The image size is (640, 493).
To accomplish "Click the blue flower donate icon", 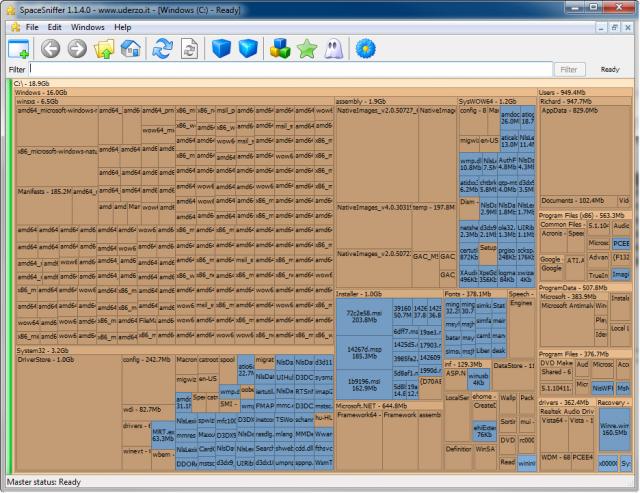I will (x=365, y=49).
